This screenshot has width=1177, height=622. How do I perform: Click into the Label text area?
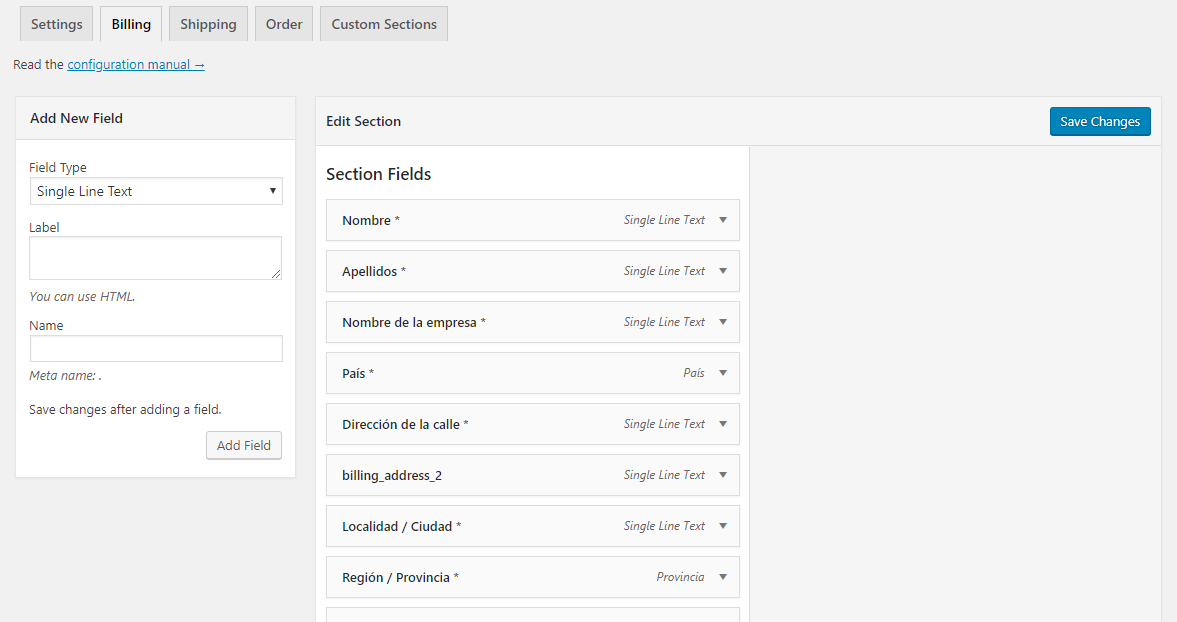point(155,258)
